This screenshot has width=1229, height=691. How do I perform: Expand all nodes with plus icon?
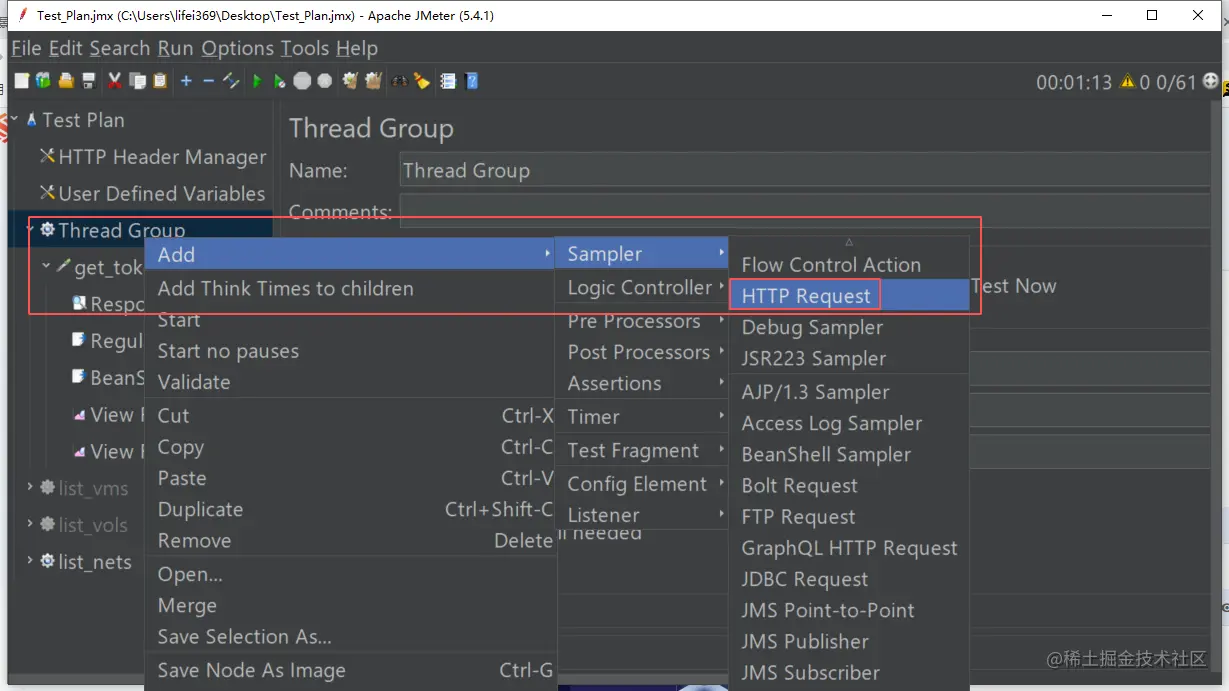click(186, 81)
